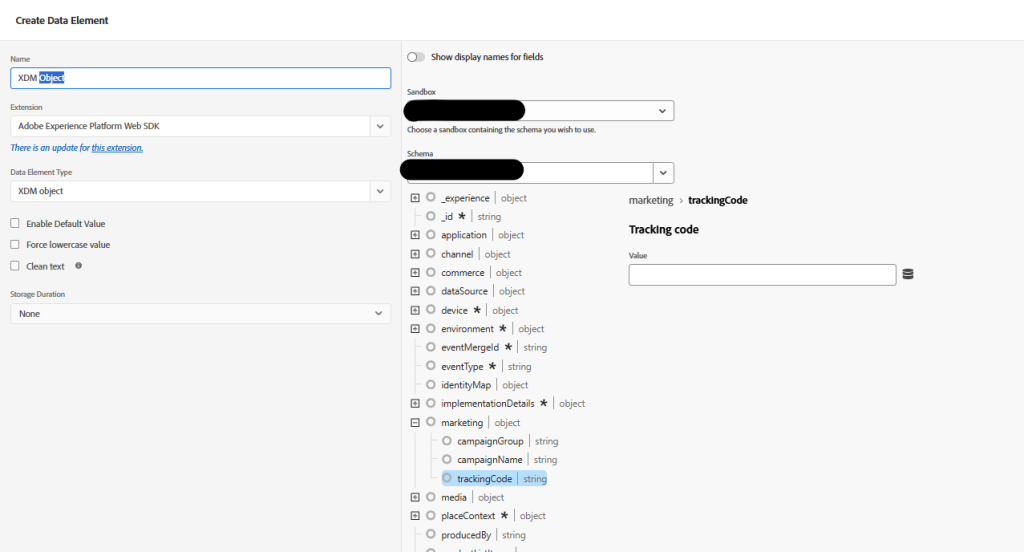Viewport: 1024px width, 552px height.
Task: Select the dataSource radio circle
Action: tap(430, 291)
